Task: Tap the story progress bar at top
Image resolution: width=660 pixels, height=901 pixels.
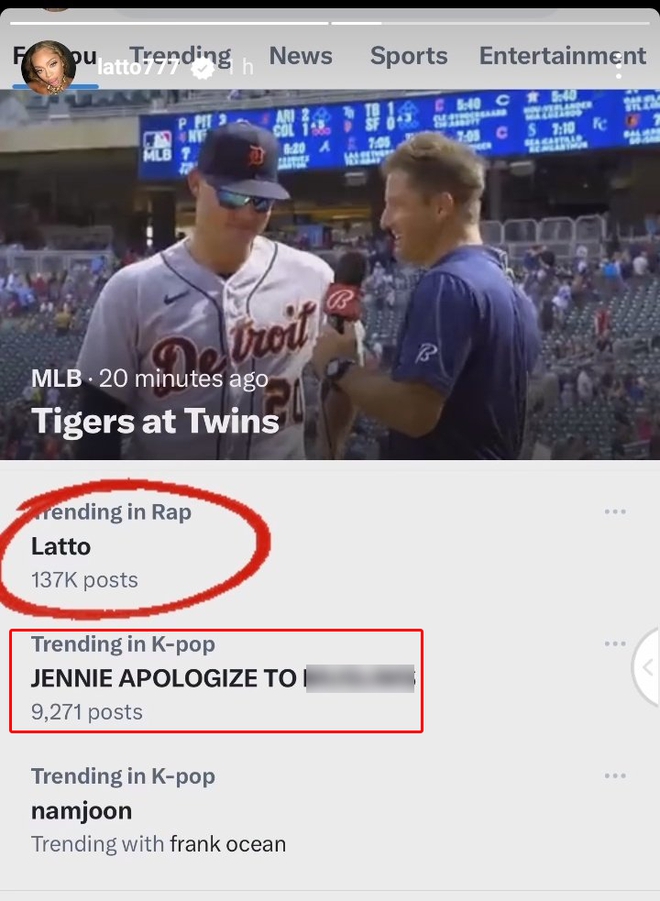Action: coord(330,22)
